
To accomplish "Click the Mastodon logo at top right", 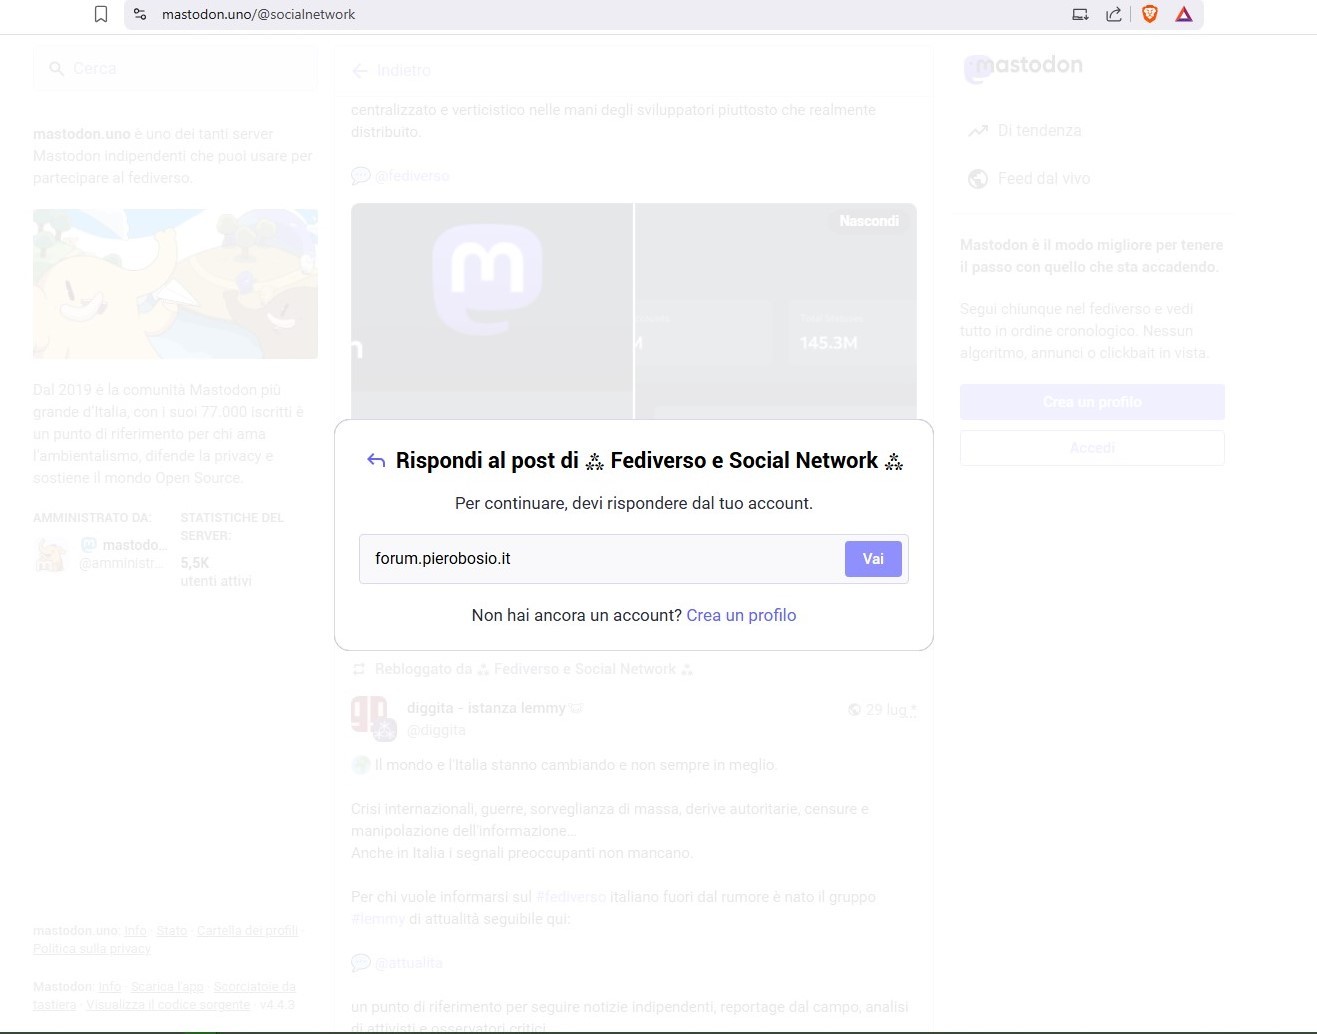I will point(1022,66).
